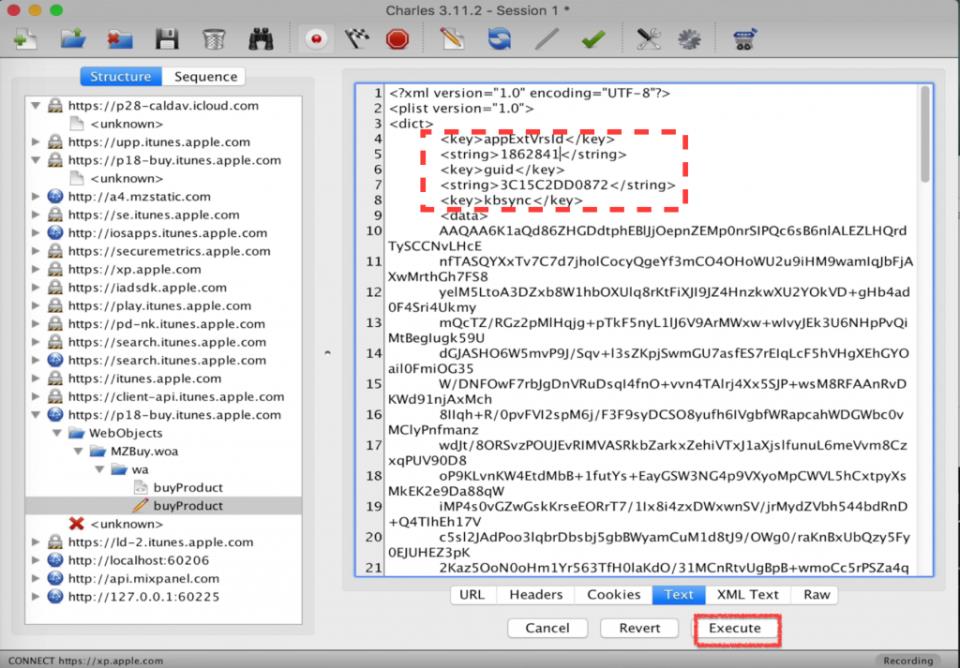960x668 pixels.
Task: Click the New Session toolbar icon
Action: coord(24,39)
